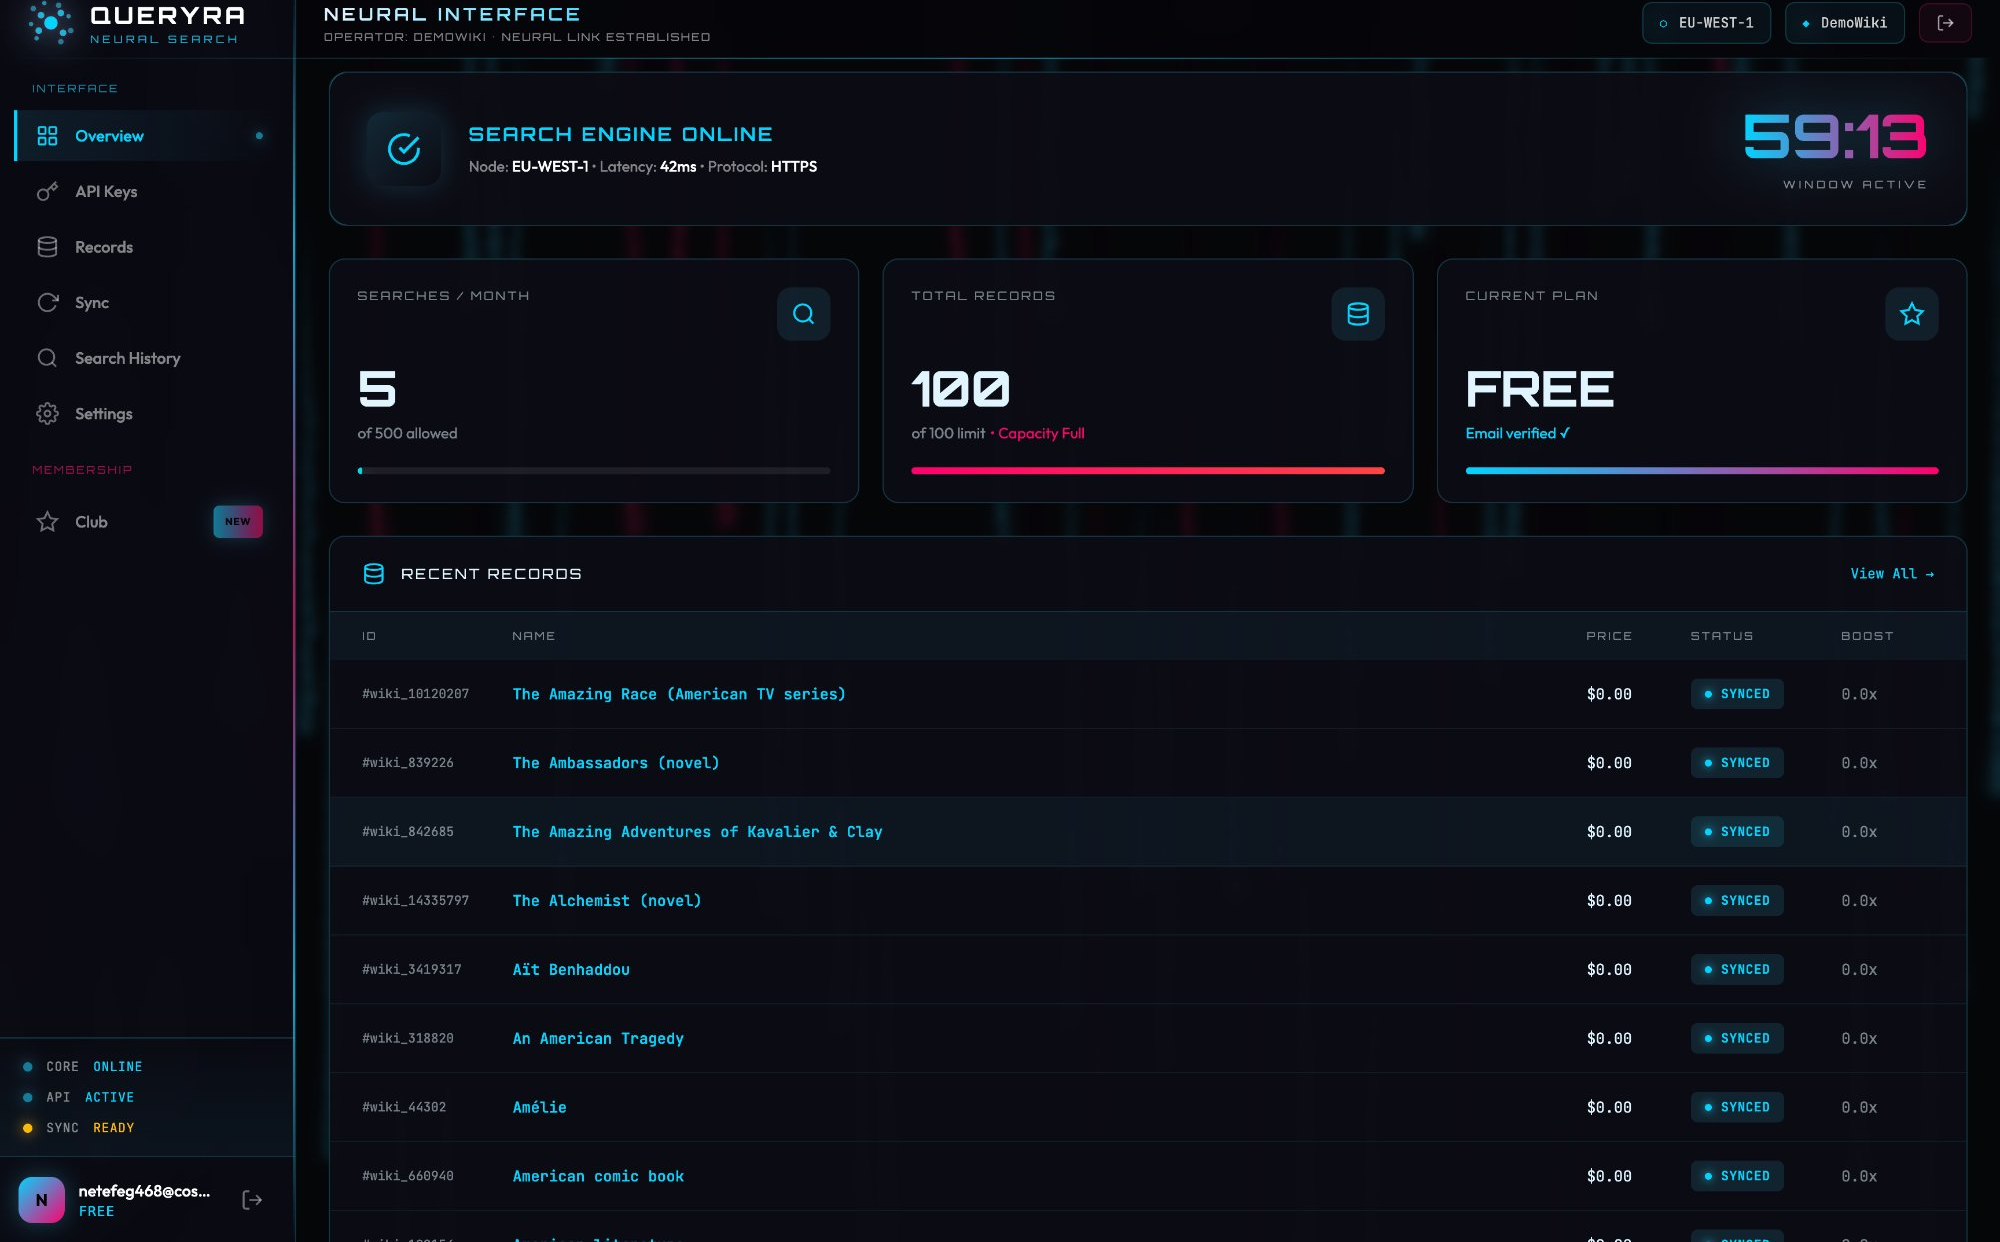Image resolution: width=2000 pixels, height=1242 pixels.
Task: Go to Records in the sidebar
Action: 103,247
